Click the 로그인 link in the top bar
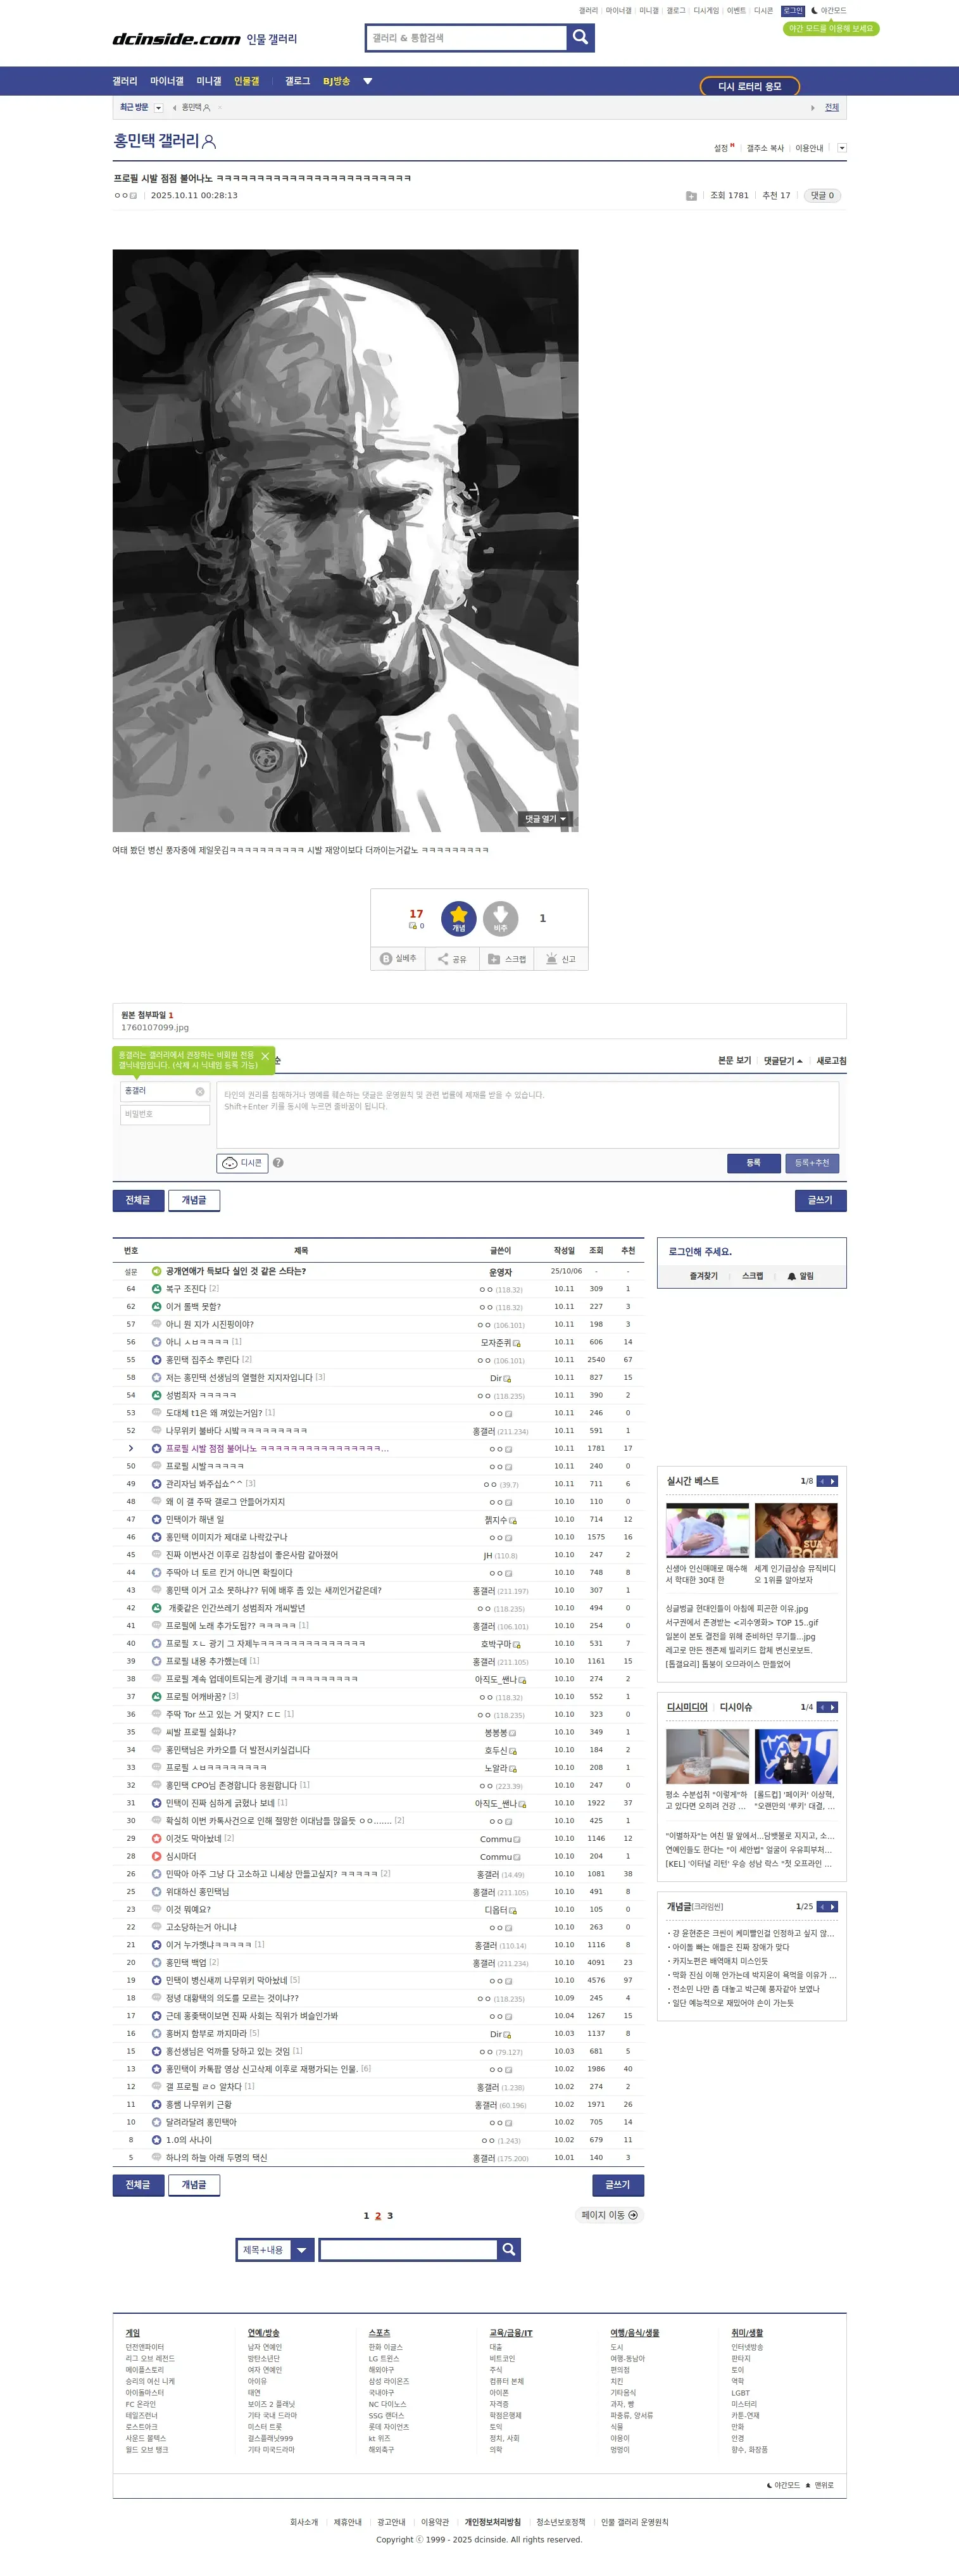 pyautogui.click(x=792, y=11)
